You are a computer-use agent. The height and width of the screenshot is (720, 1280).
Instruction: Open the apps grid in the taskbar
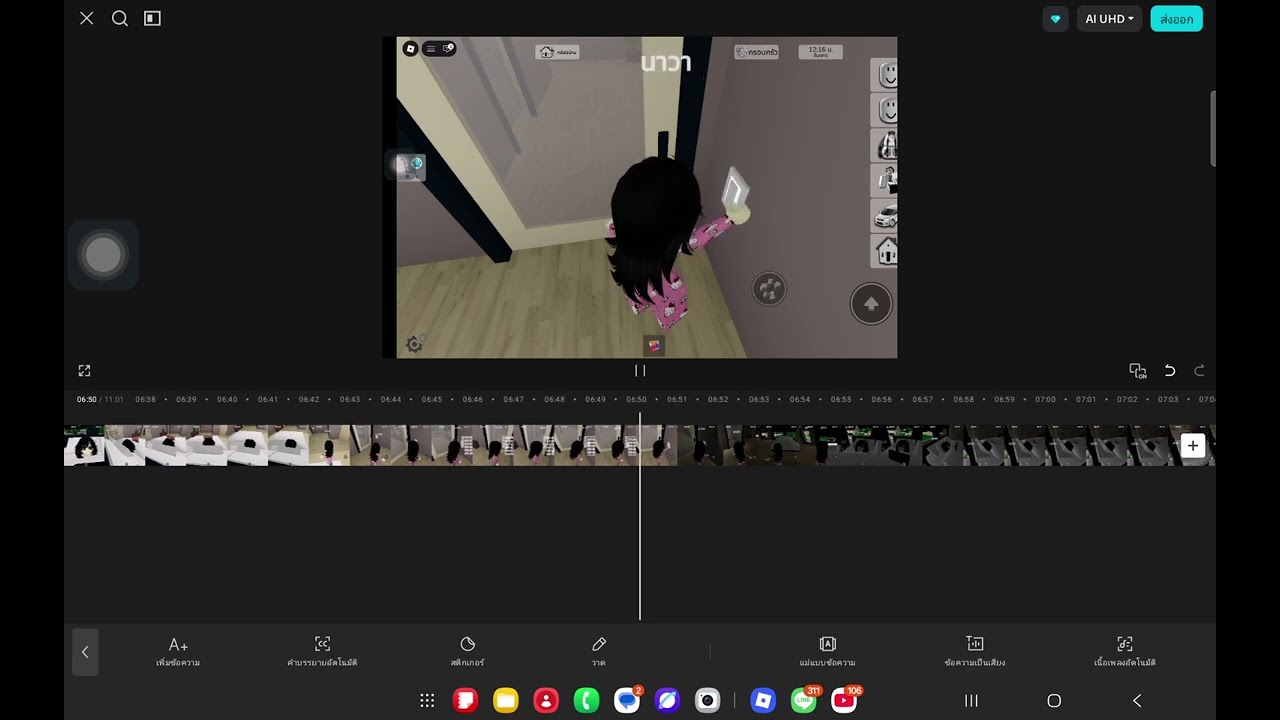click(x=427, y=701)
